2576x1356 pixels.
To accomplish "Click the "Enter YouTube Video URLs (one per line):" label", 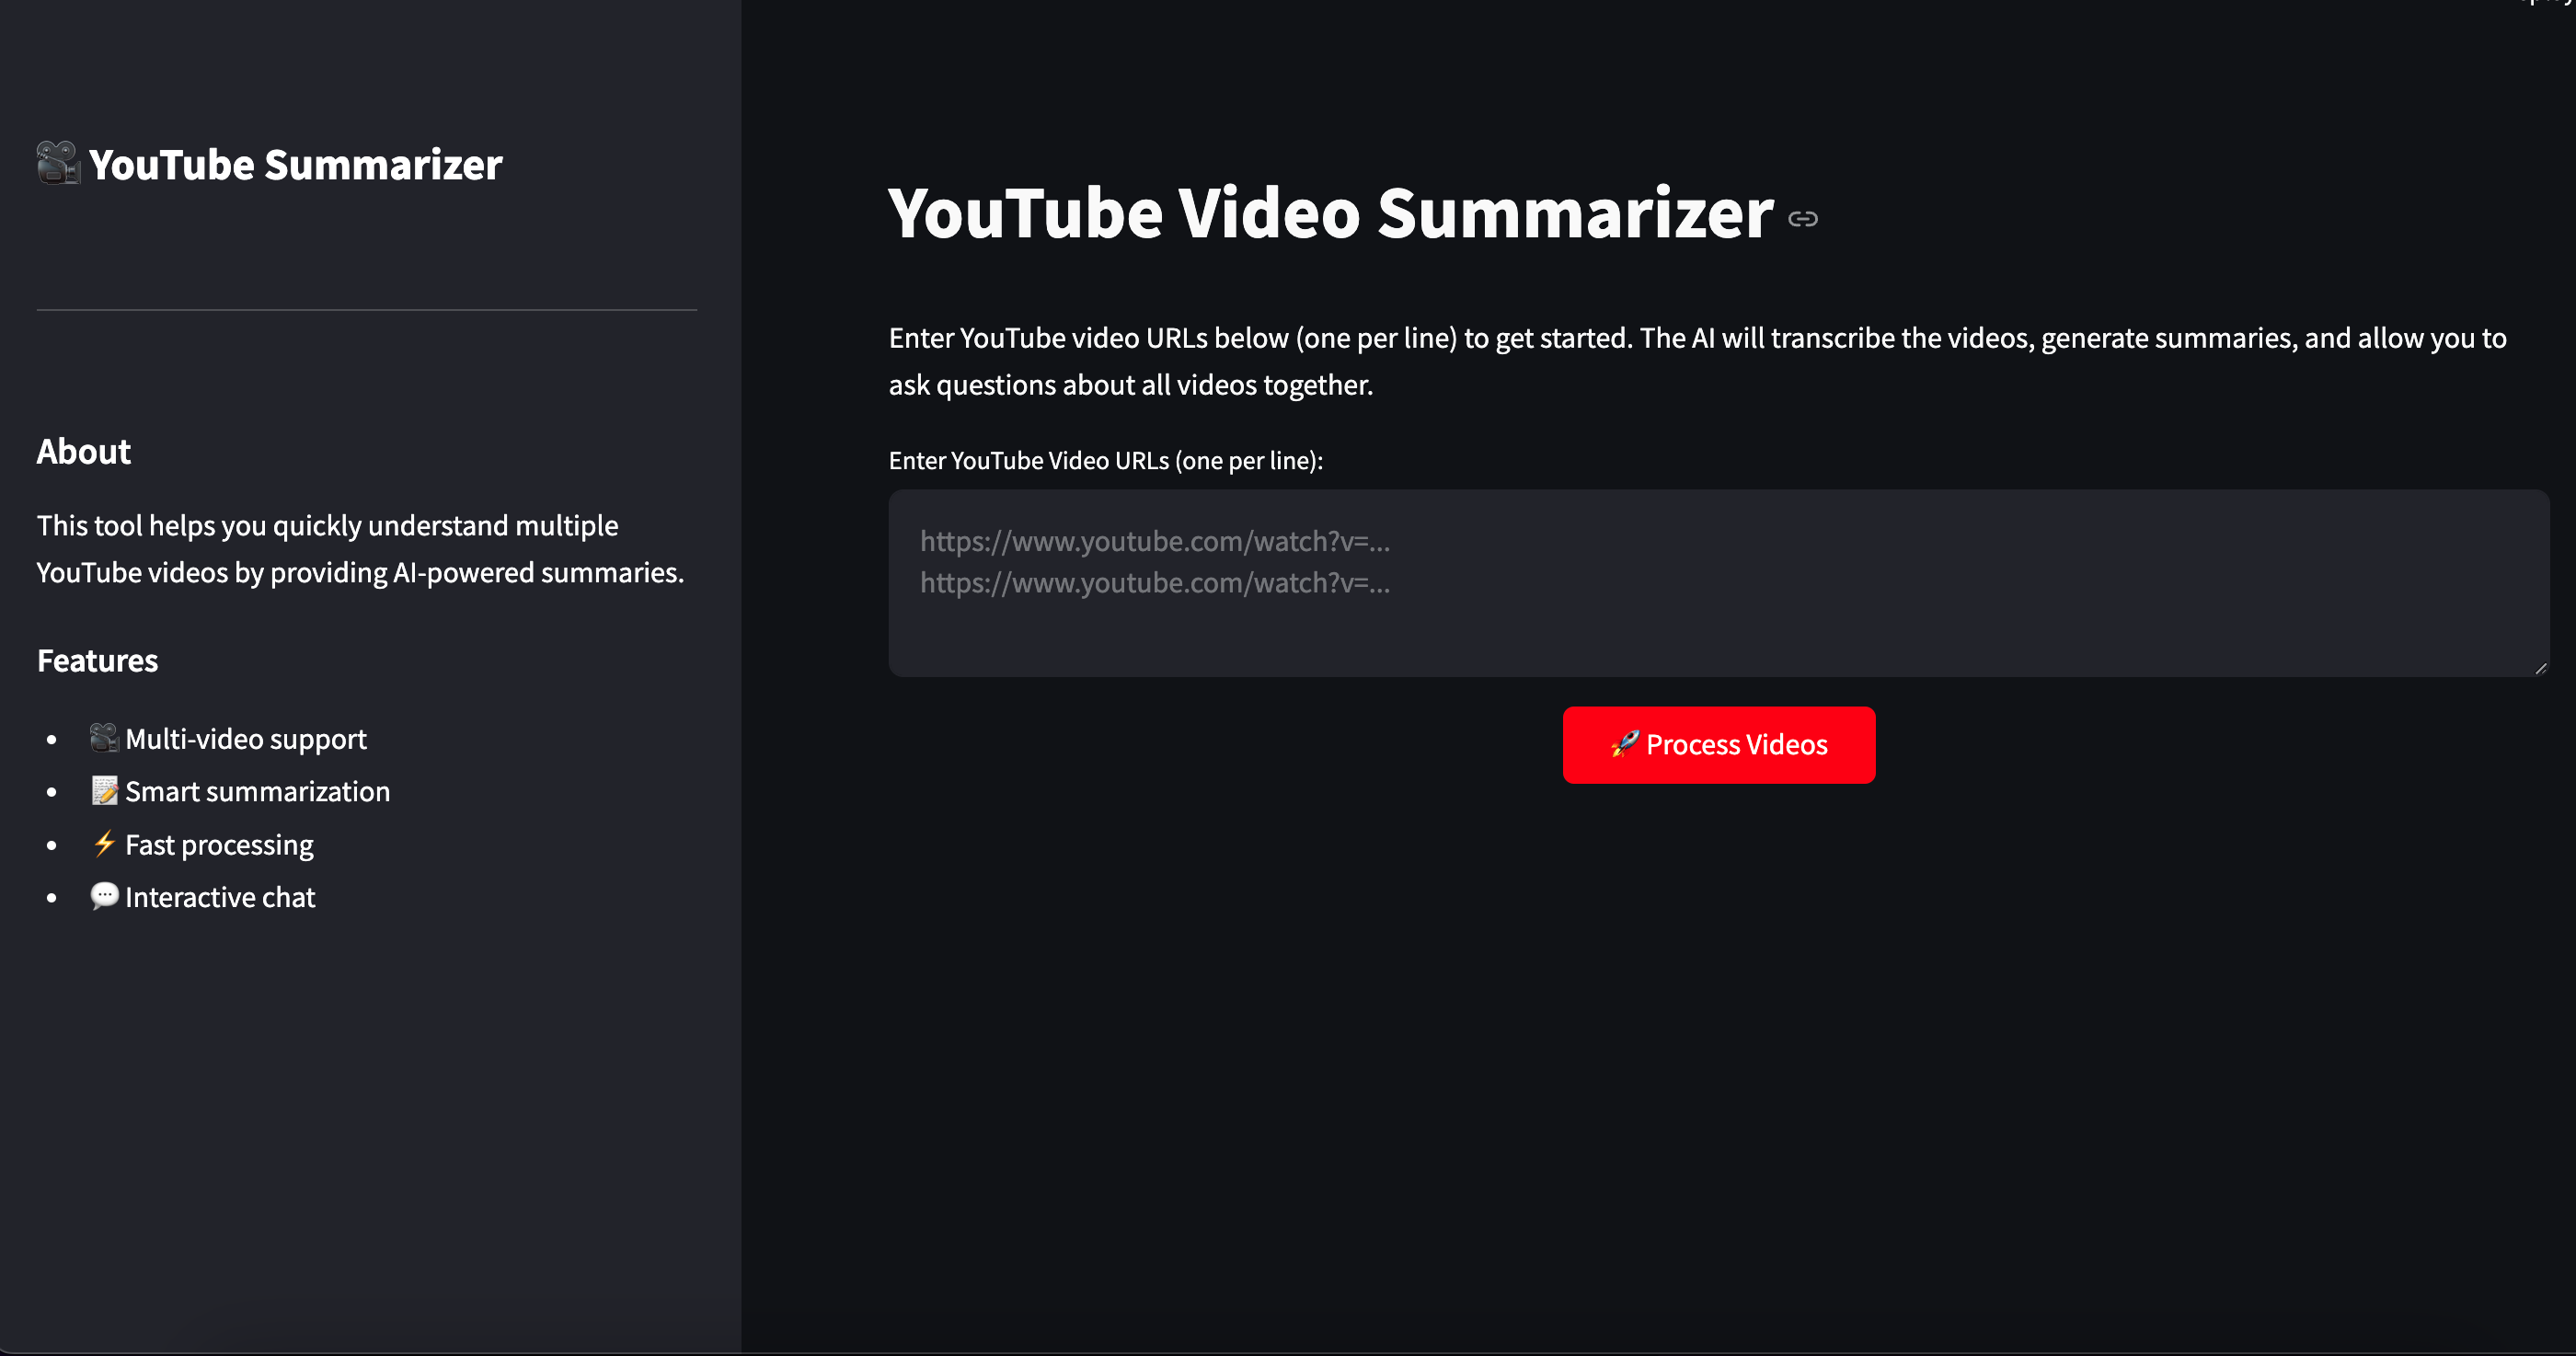I will (1106, 461).
